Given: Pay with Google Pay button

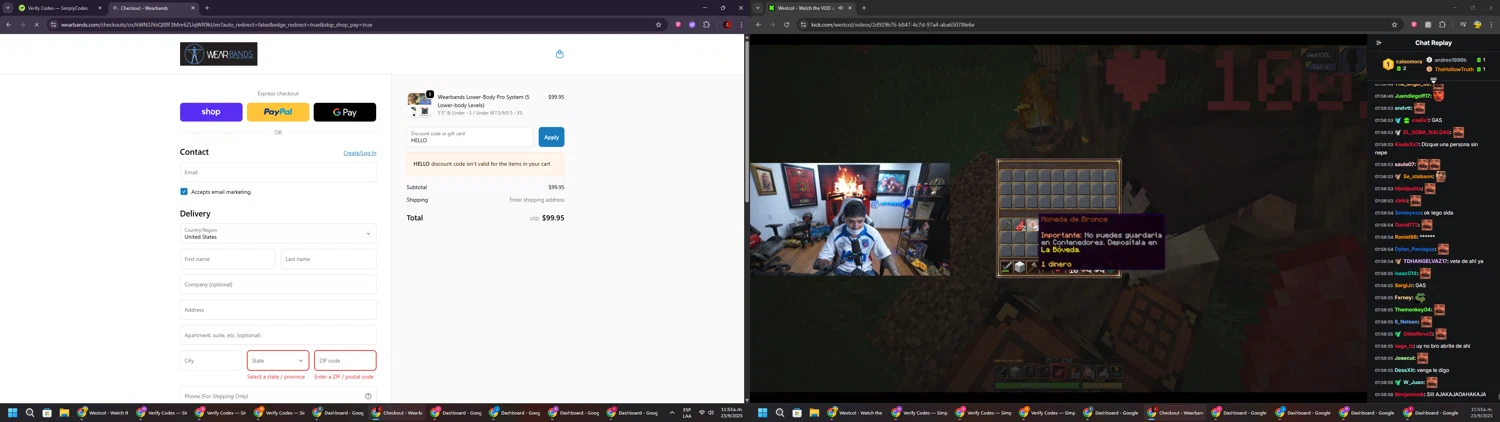Looking at the screenshot, I should click(x=345, y=112).
